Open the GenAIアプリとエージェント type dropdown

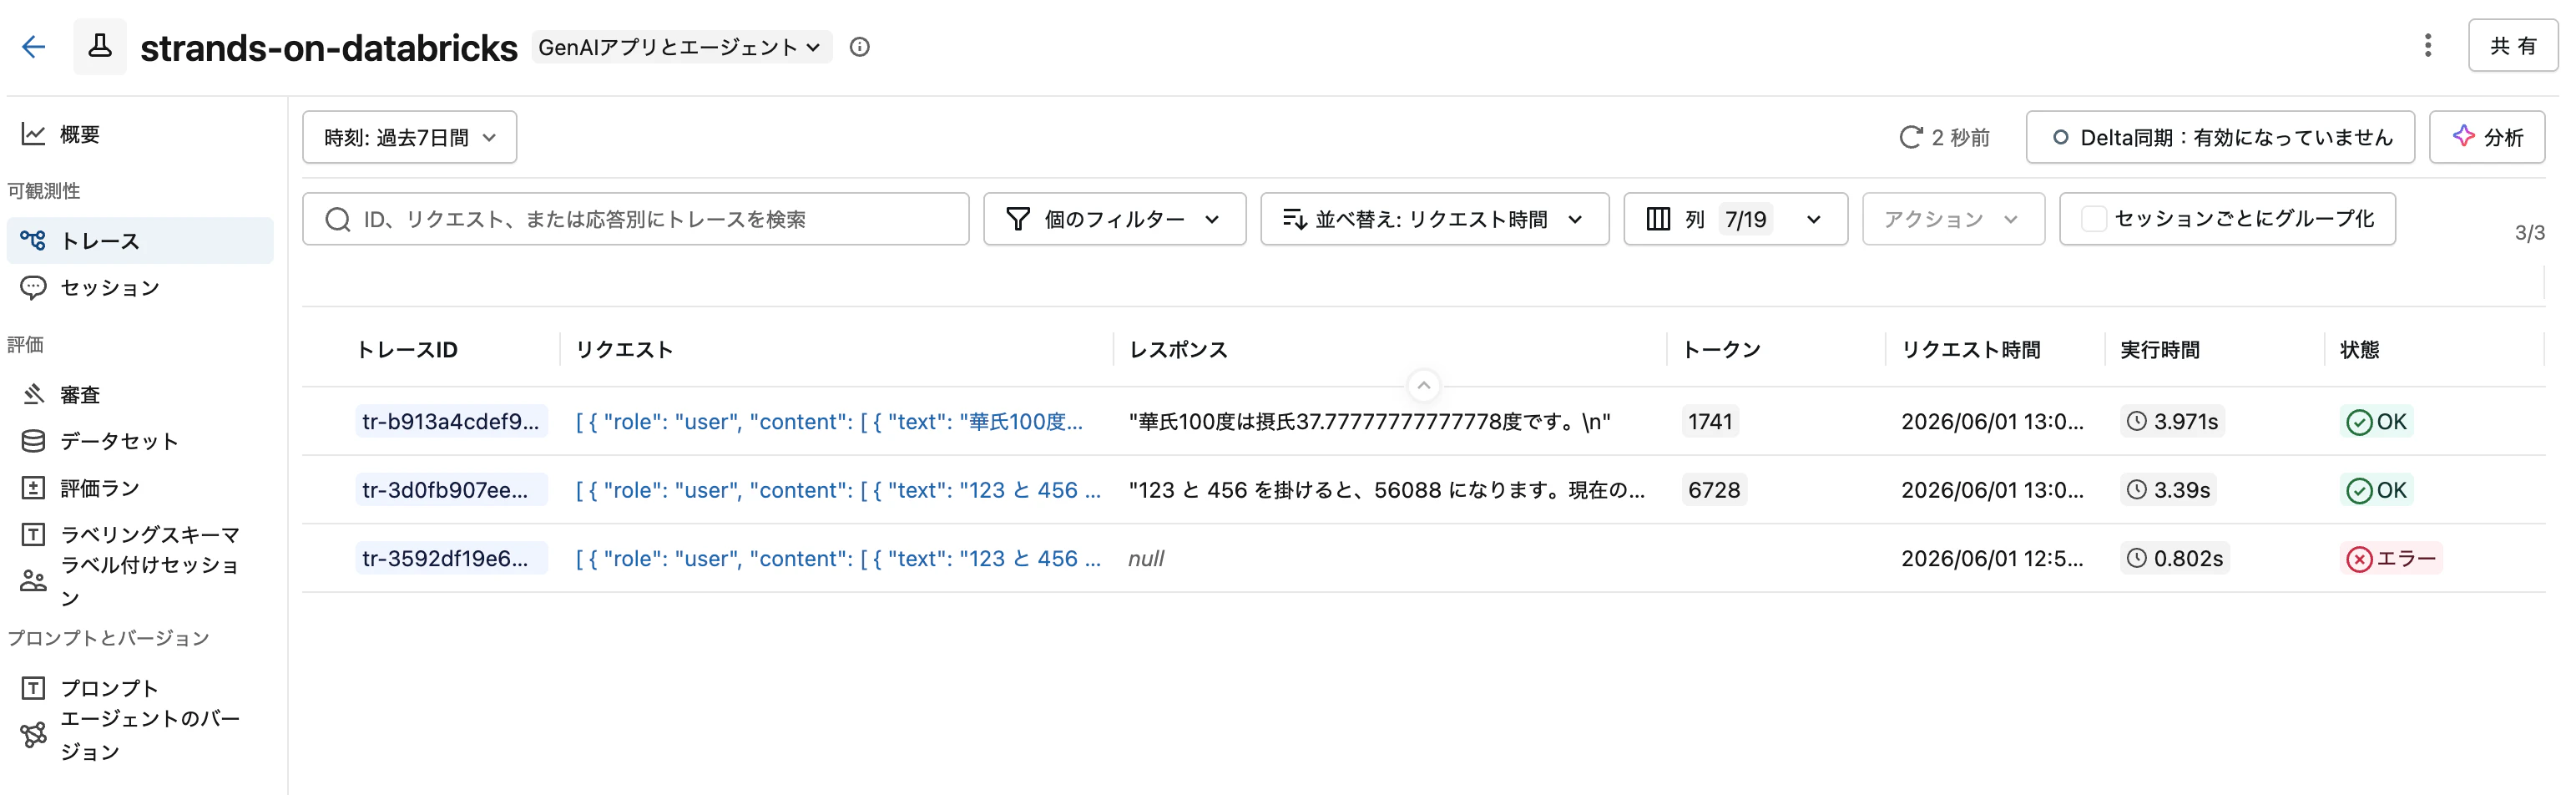pos(681,47)
